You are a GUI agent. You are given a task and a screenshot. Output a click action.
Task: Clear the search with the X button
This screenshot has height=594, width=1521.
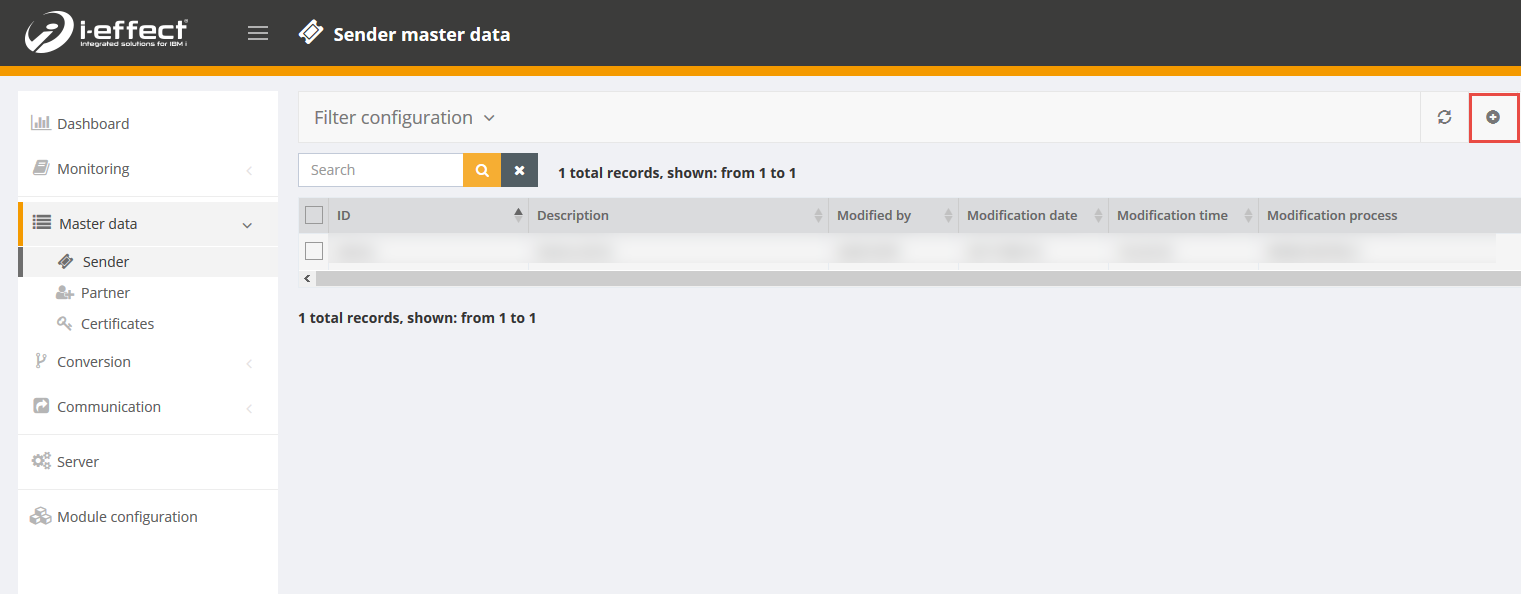click(519, 170)
